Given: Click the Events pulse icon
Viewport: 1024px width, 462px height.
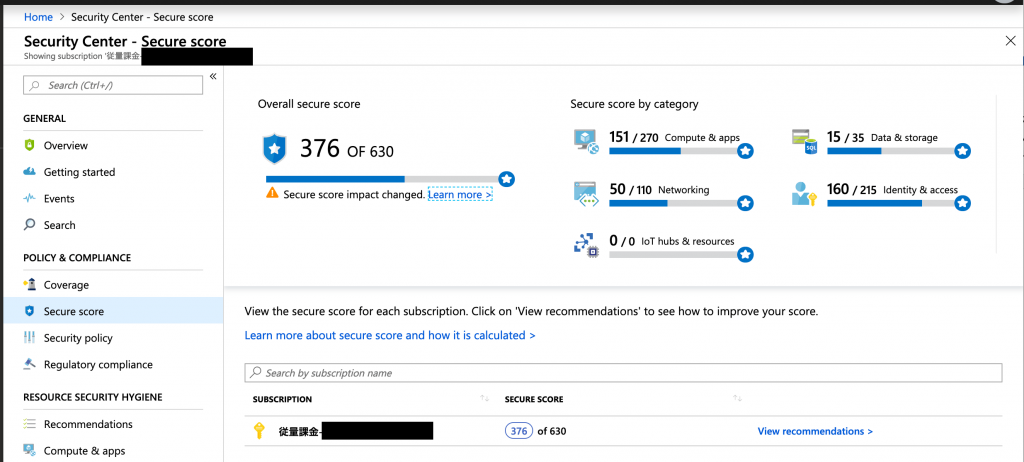Looking at the screenshot, I should [29, 199].
